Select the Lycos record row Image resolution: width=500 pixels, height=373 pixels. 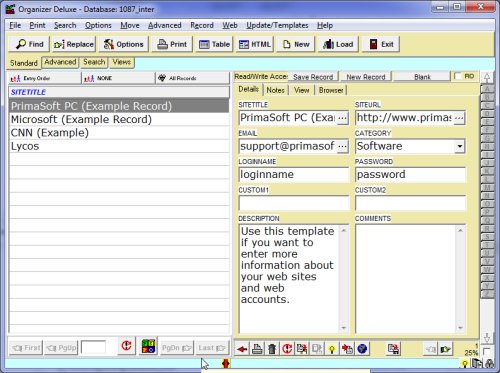119,146
